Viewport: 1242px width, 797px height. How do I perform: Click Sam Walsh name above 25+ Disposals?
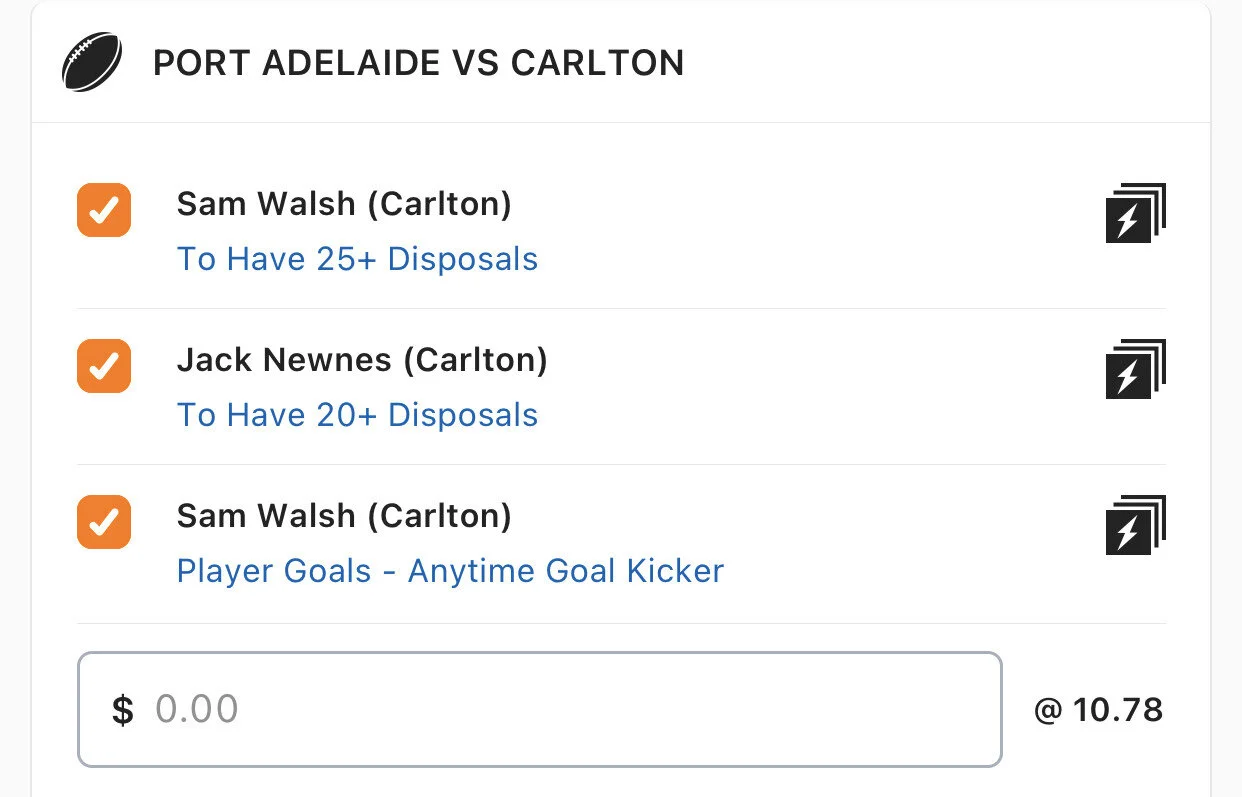(266, 204)
